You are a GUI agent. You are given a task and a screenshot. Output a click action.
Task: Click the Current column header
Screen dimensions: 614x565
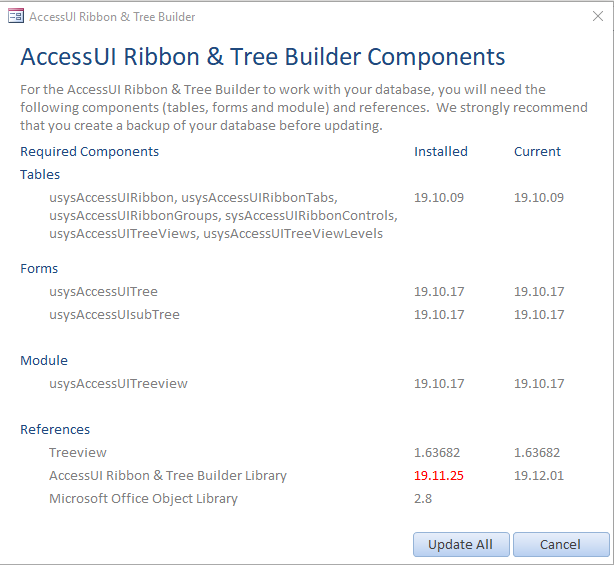click(x=537, y=152)
